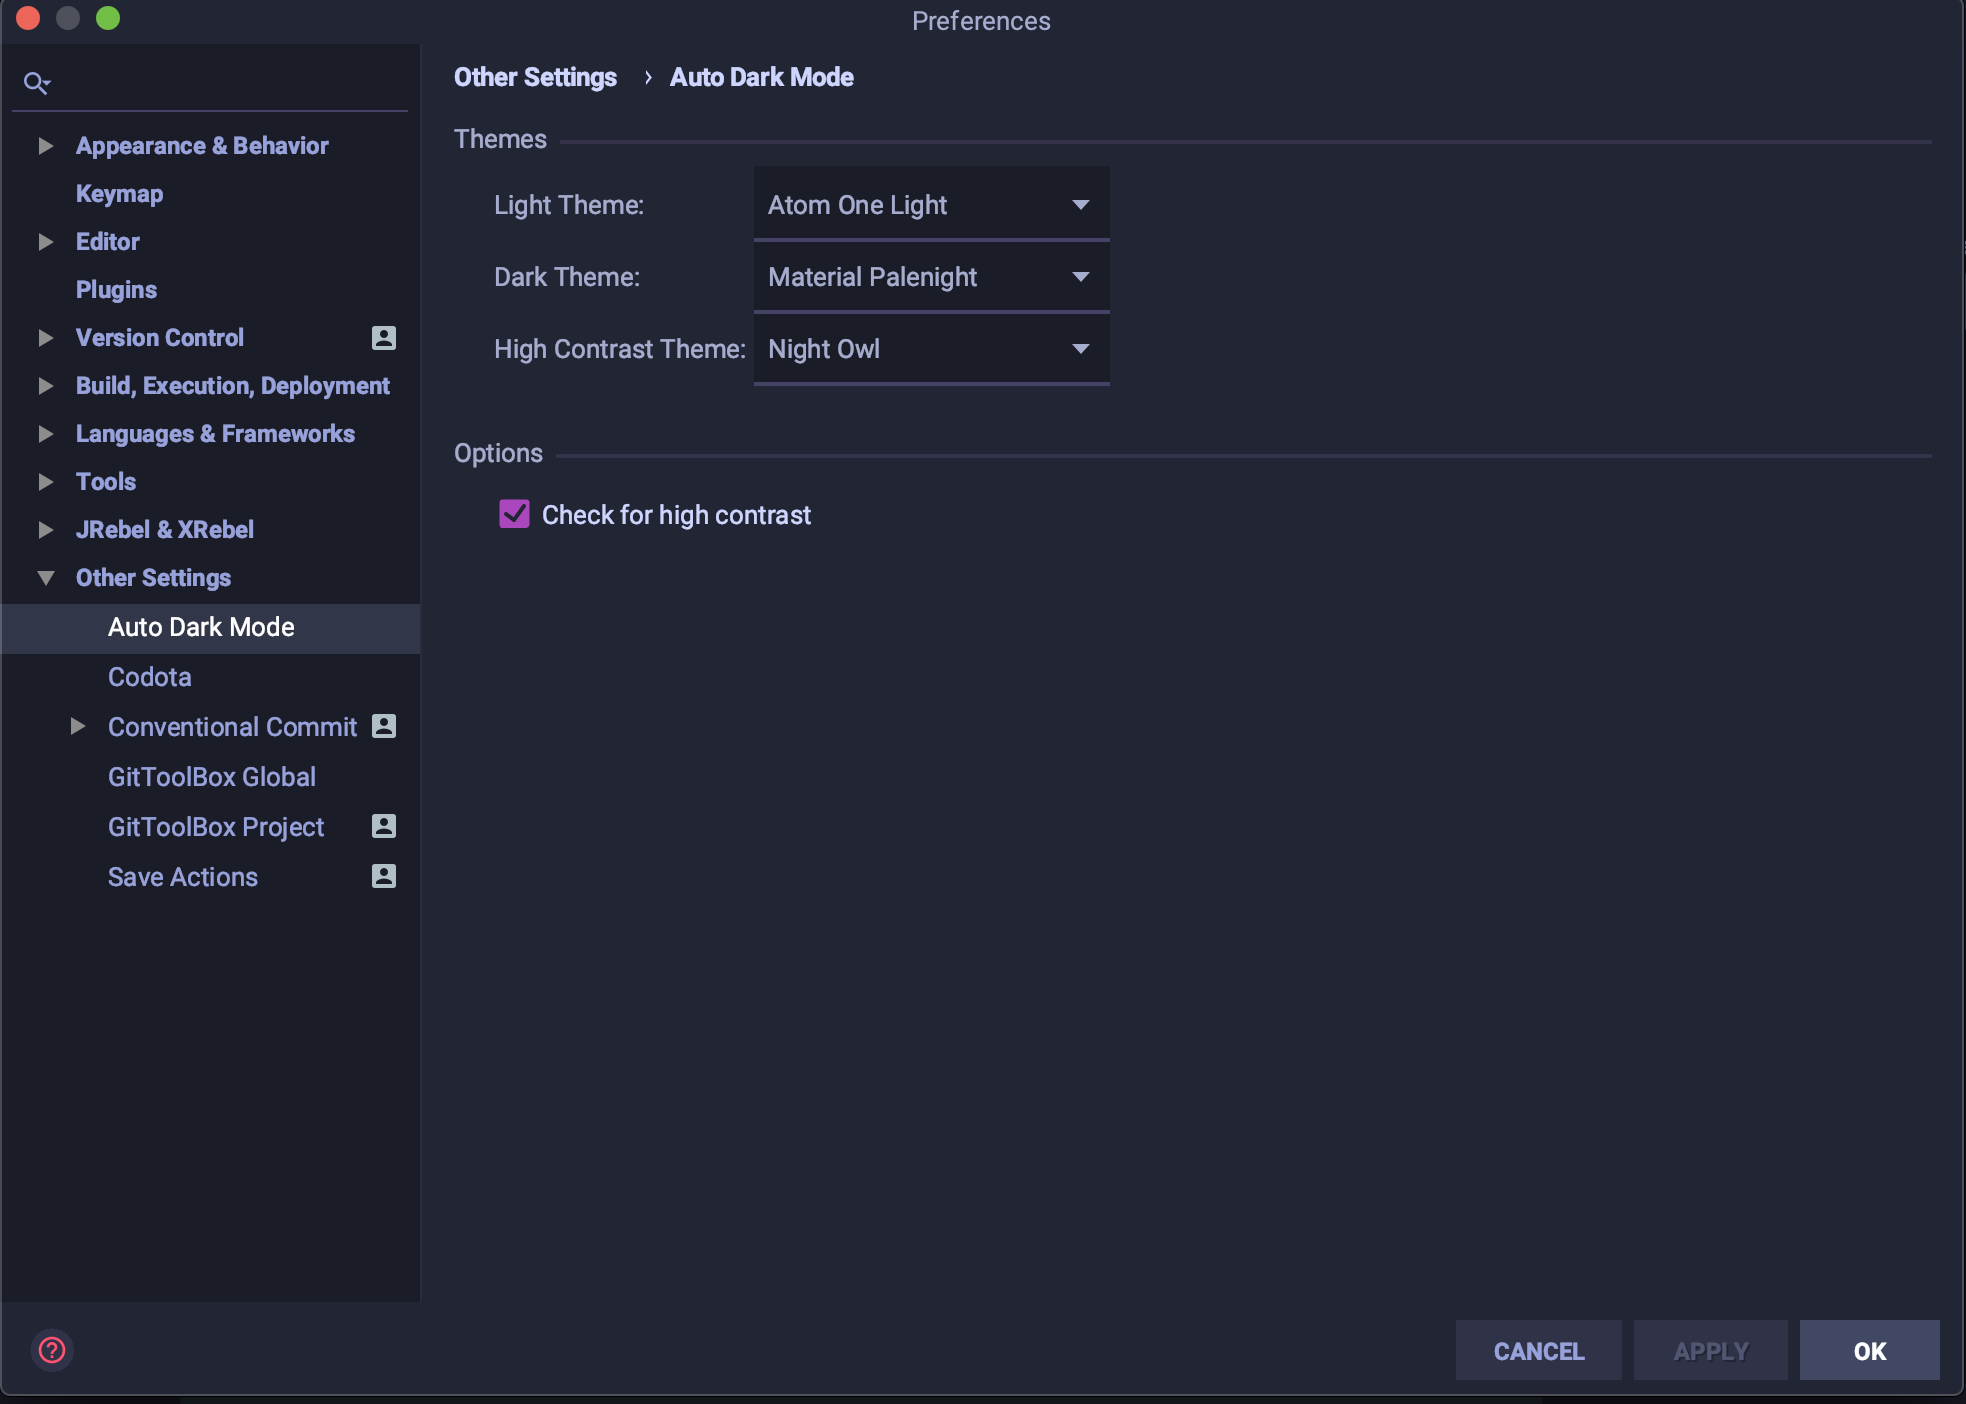
Task: Click the Other Settings breadcrumb link
Action: coord(535,77)
